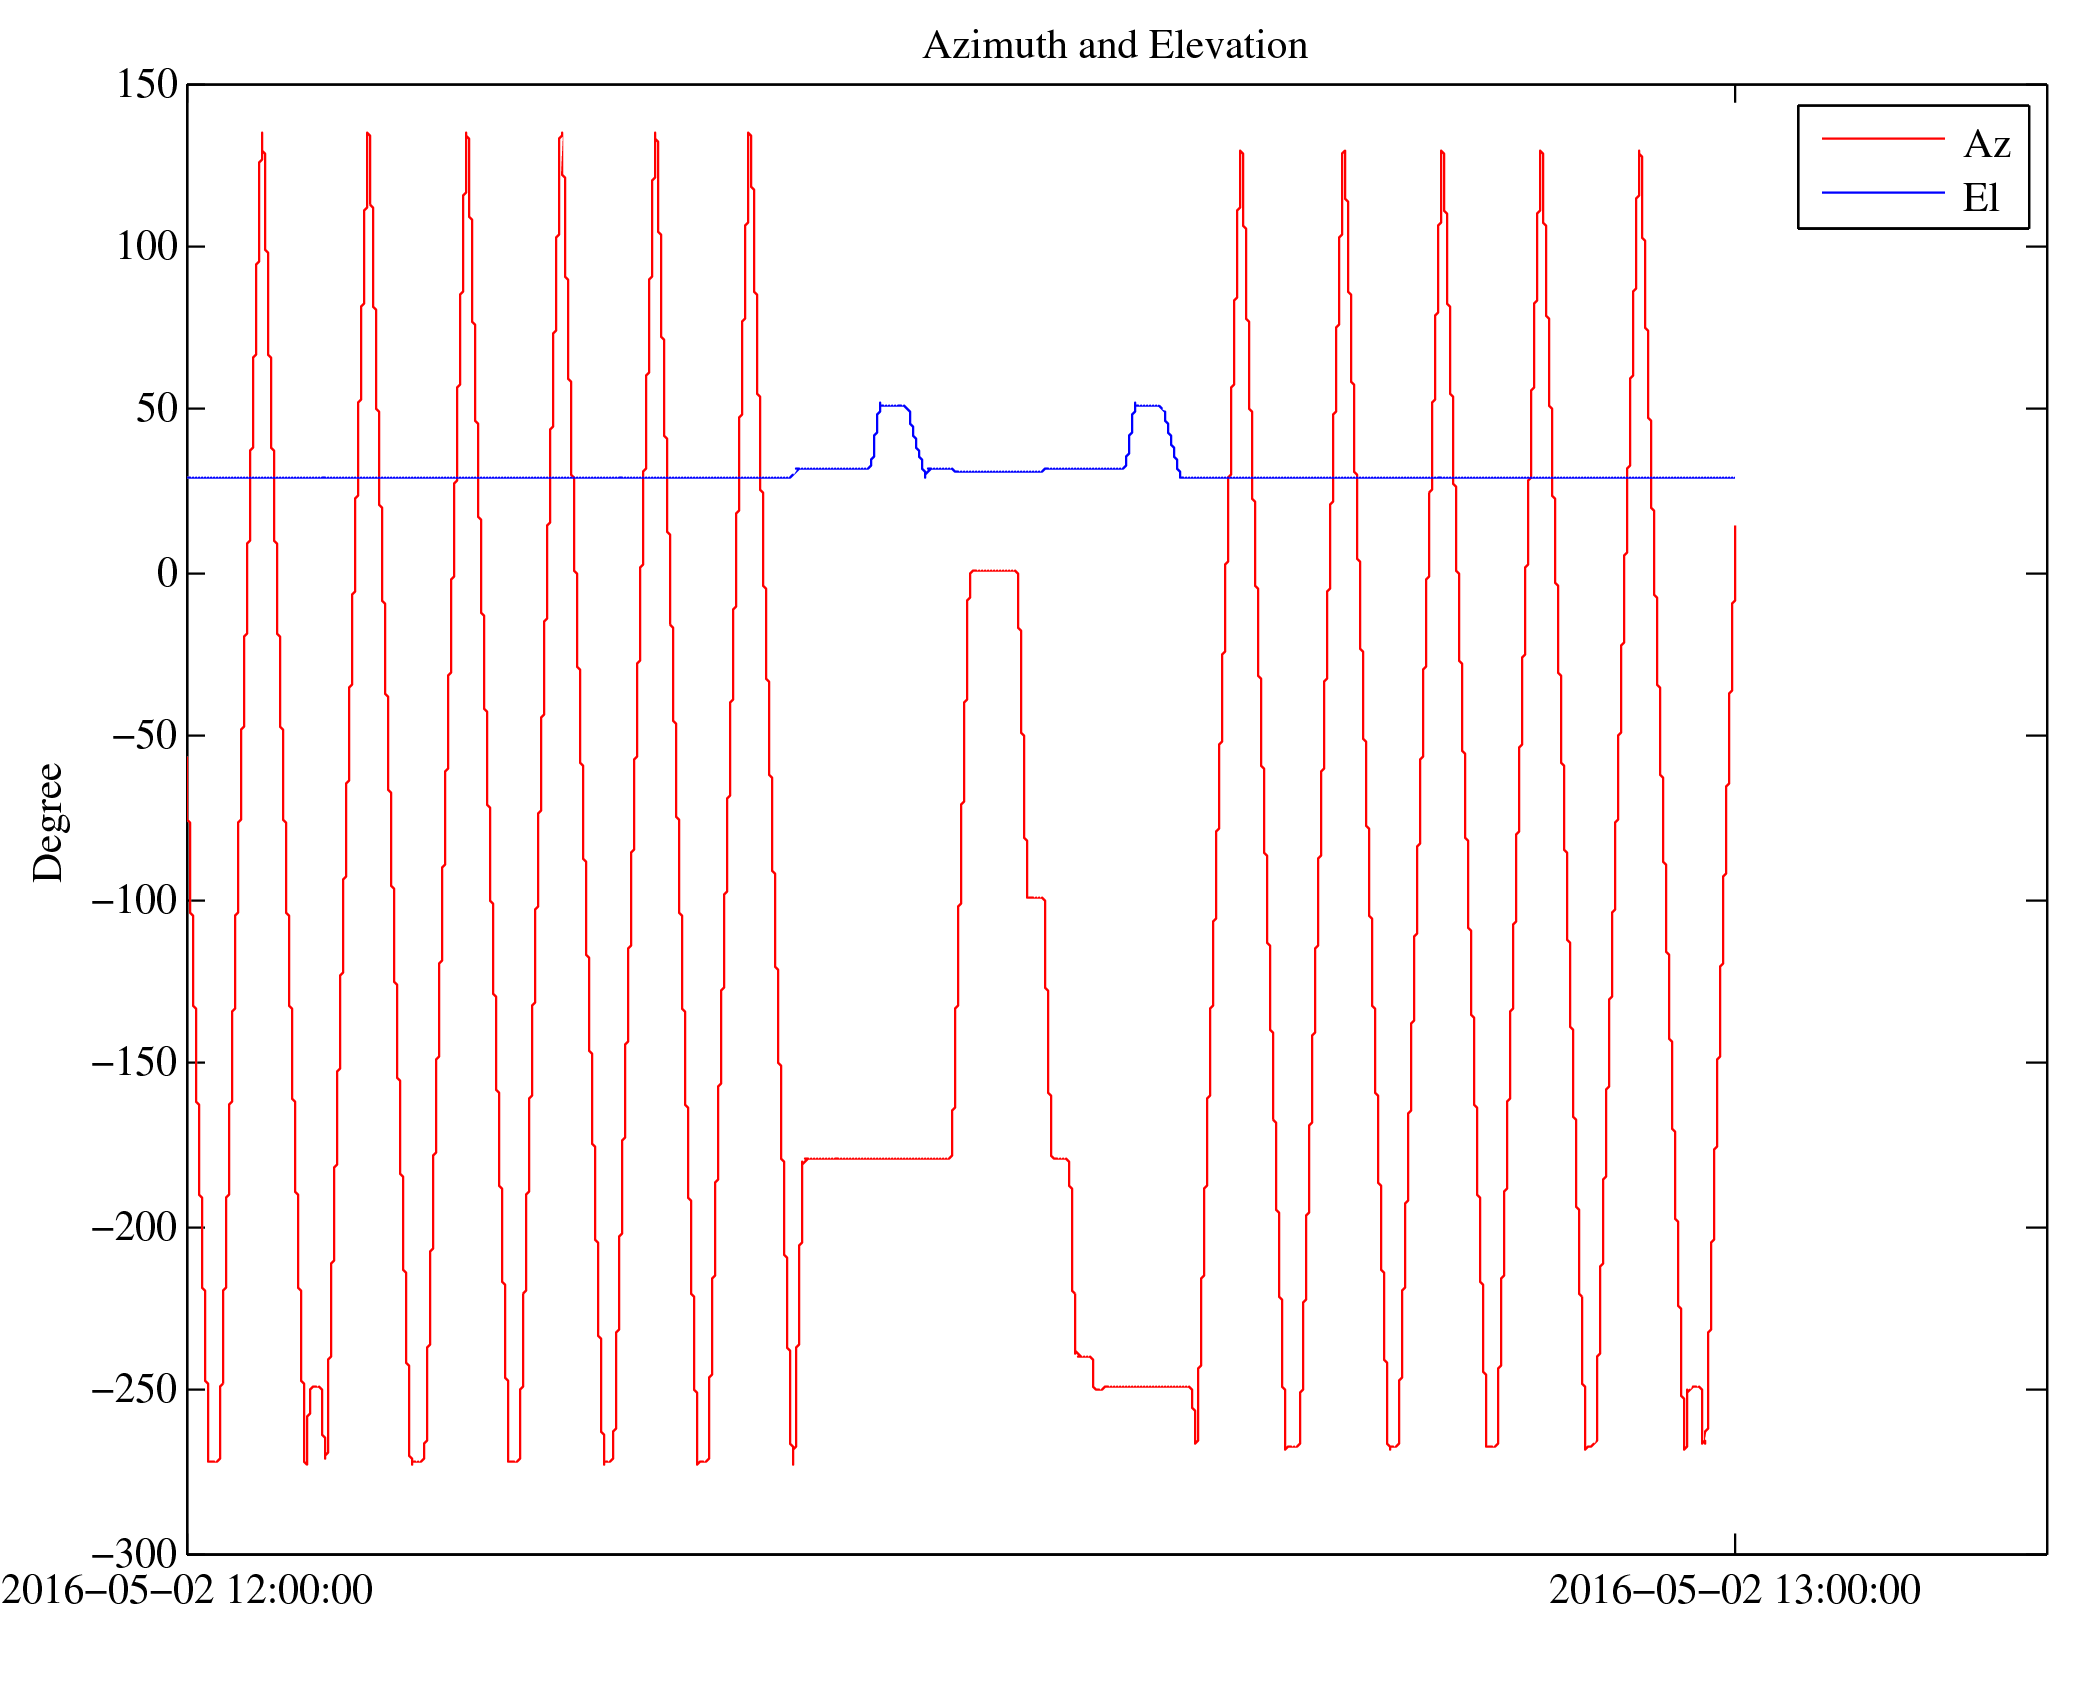The width and height of the screenshot is (2075, 1683).
Task: Click the red Az line sample in legend
Action: pos(1882,139)
